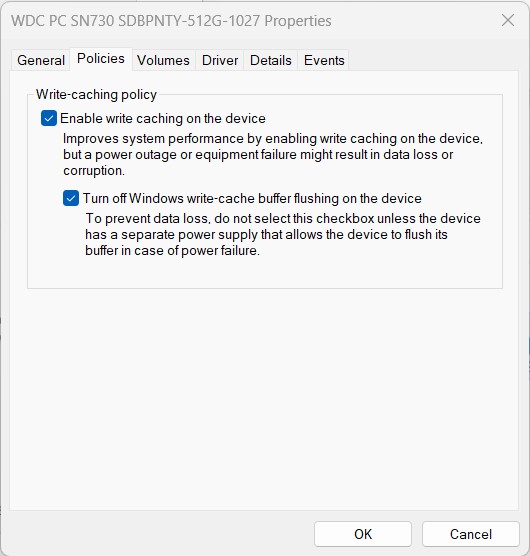
Task: Select the Policies tab
Action: point(101,59)
